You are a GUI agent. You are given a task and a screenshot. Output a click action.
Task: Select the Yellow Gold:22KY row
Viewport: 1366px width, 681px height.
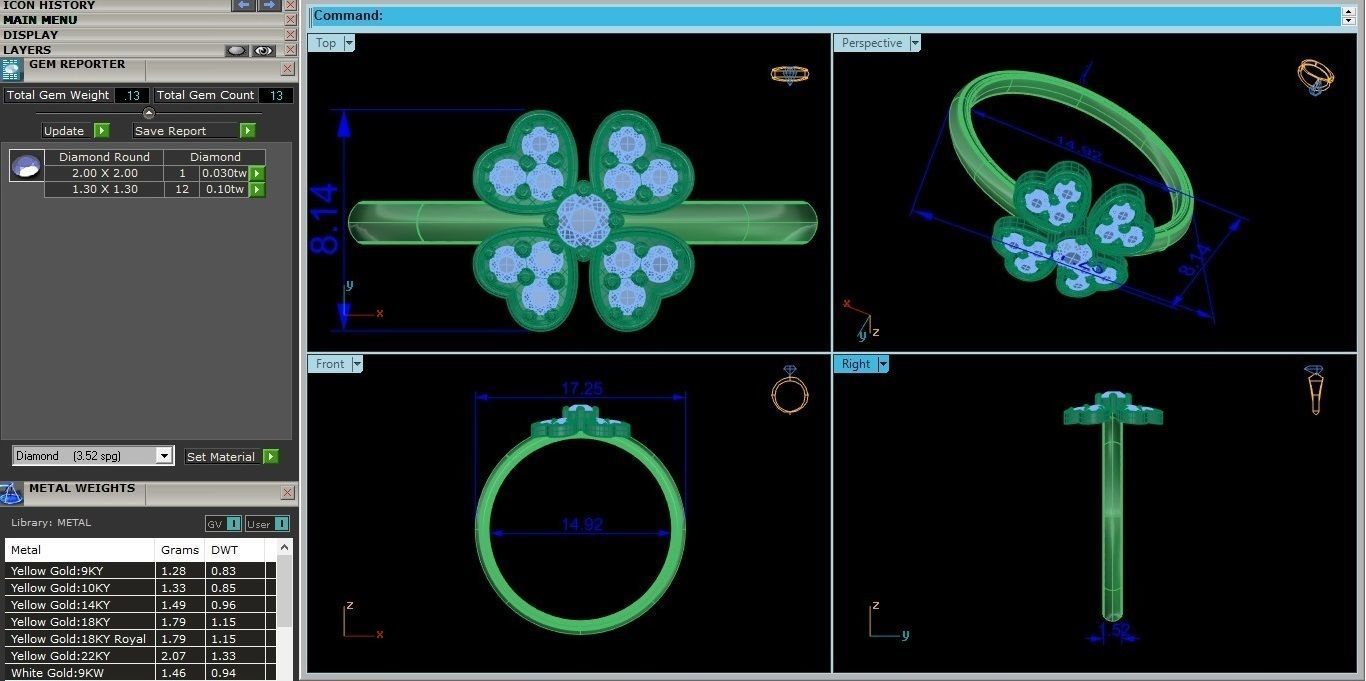pyautogui.click(x=140, y=656)
